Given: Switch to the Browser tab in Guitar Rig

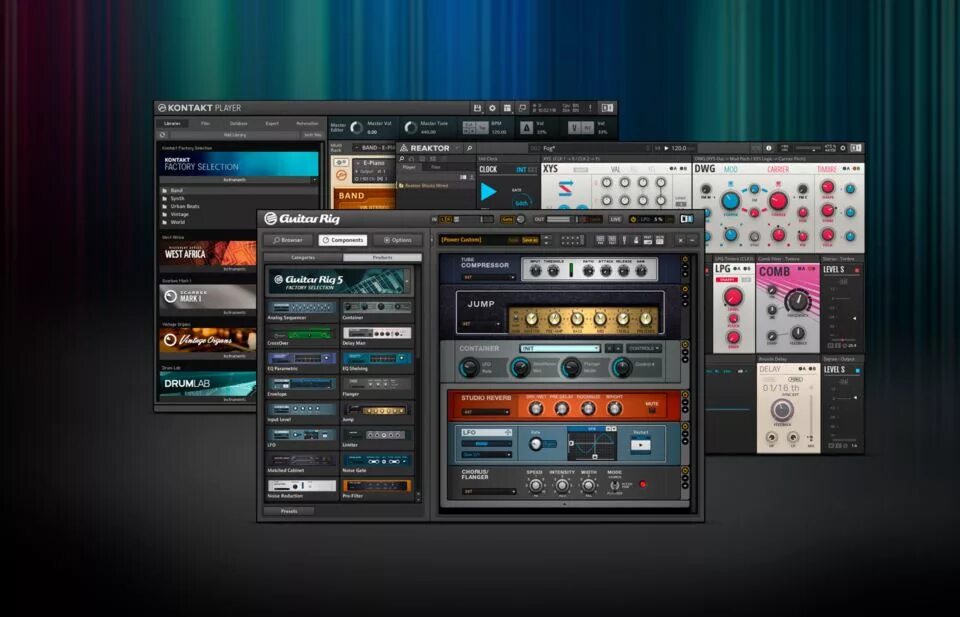Looking at the screenshot, I should [288, 240].
